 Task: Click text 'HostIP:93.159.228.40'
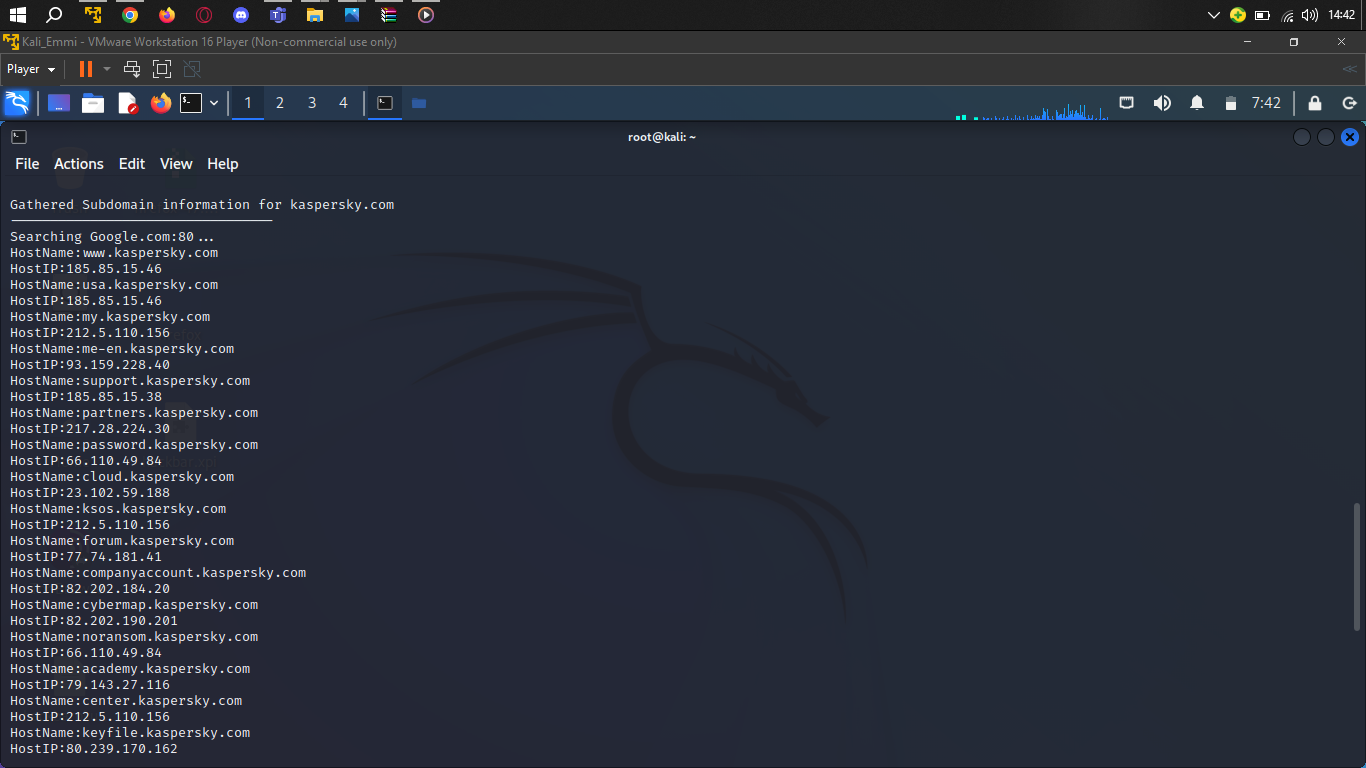pyautogui.click(x=90, y=365)
